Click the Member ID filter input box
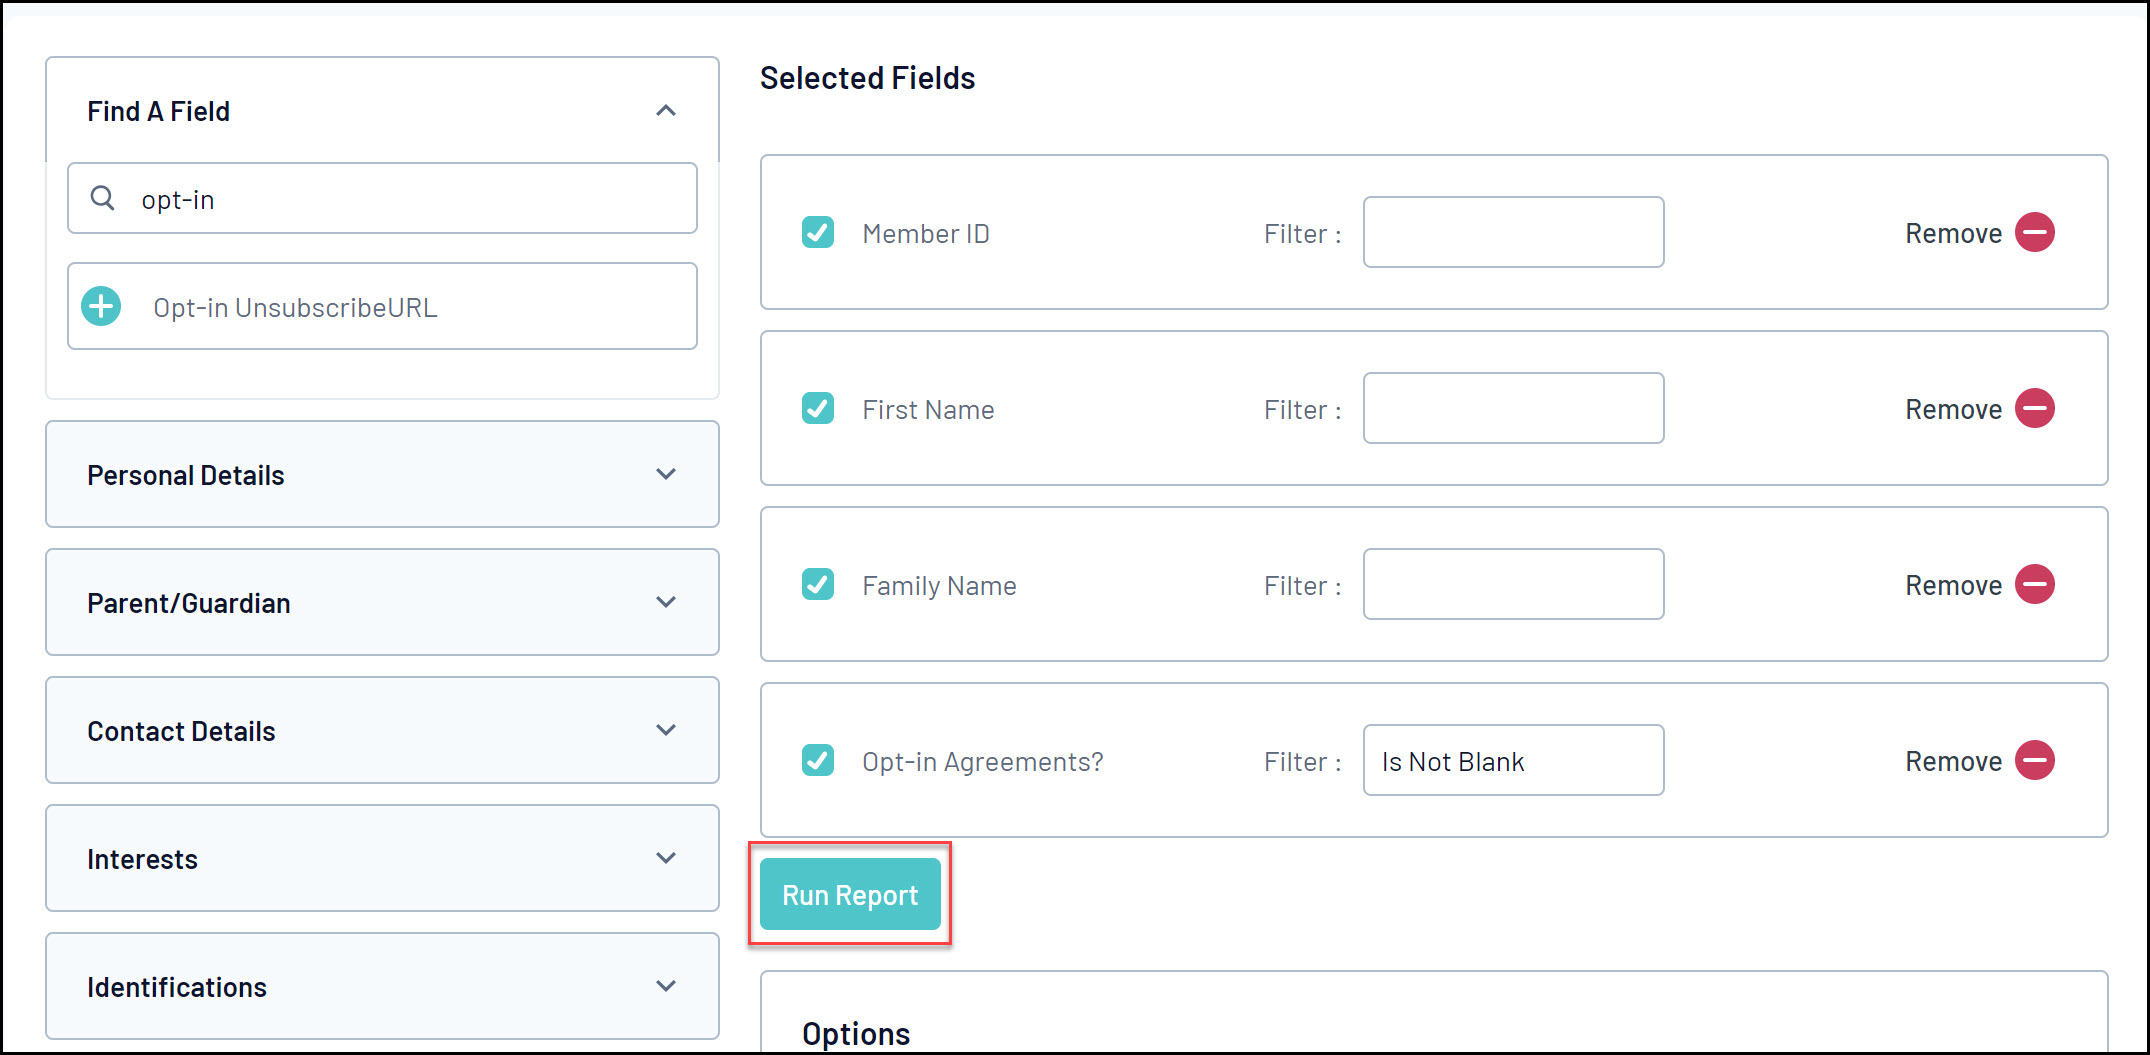The height and width of the screenshot is (1055, 2150). tap(1513, 232)
